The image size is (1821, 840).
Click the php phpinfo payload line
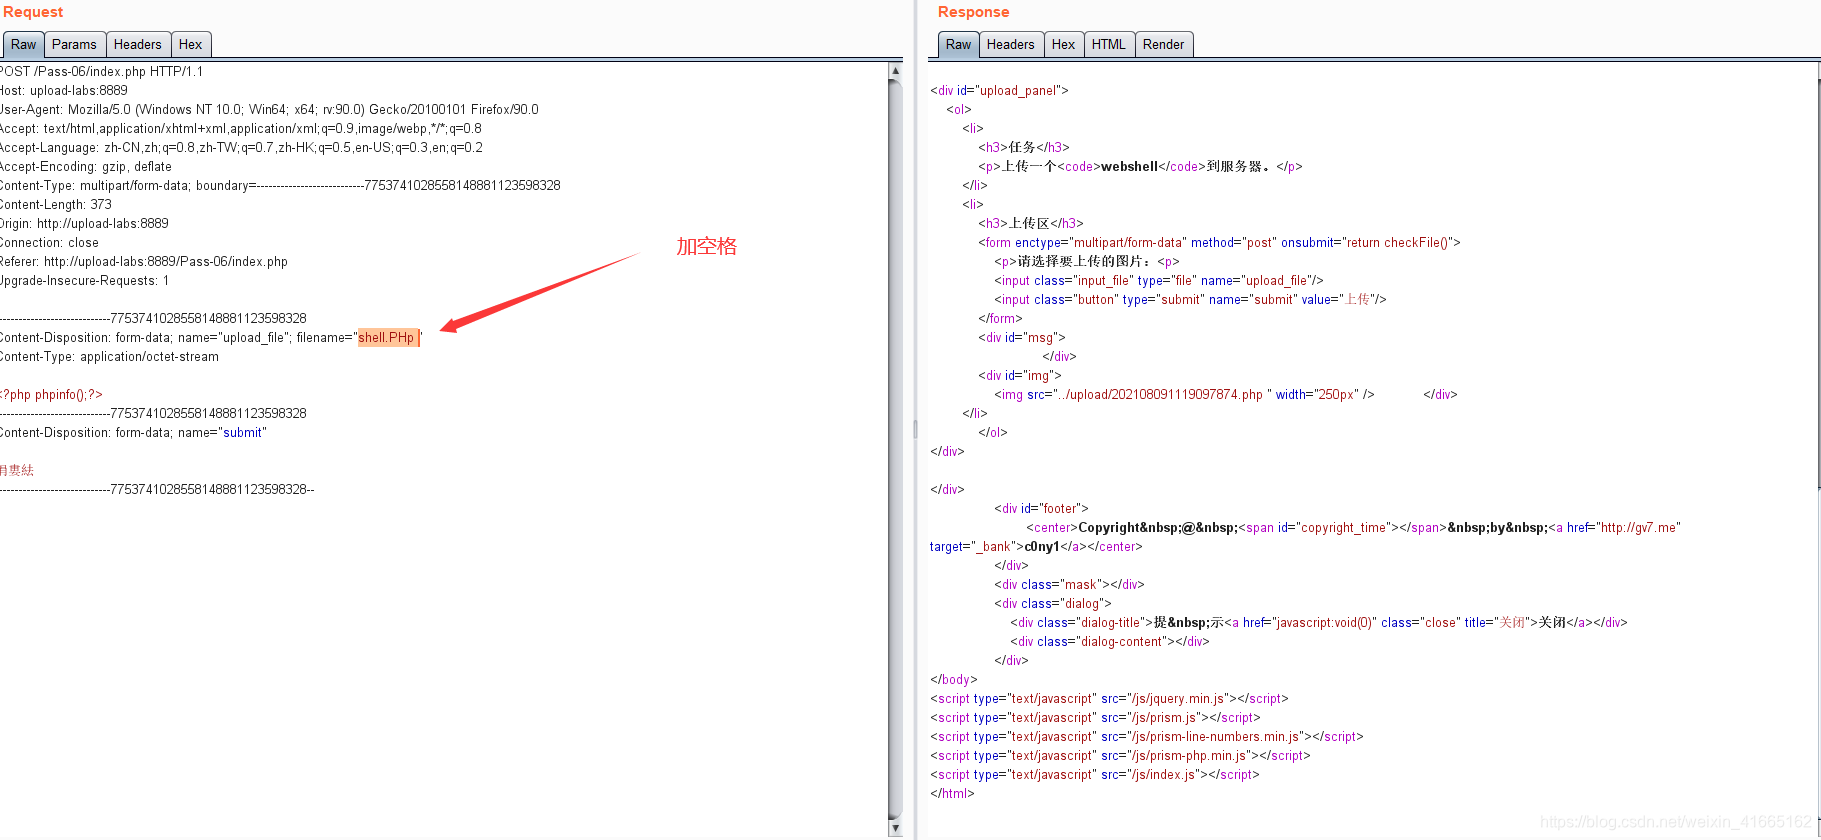[x=51, y=395]
